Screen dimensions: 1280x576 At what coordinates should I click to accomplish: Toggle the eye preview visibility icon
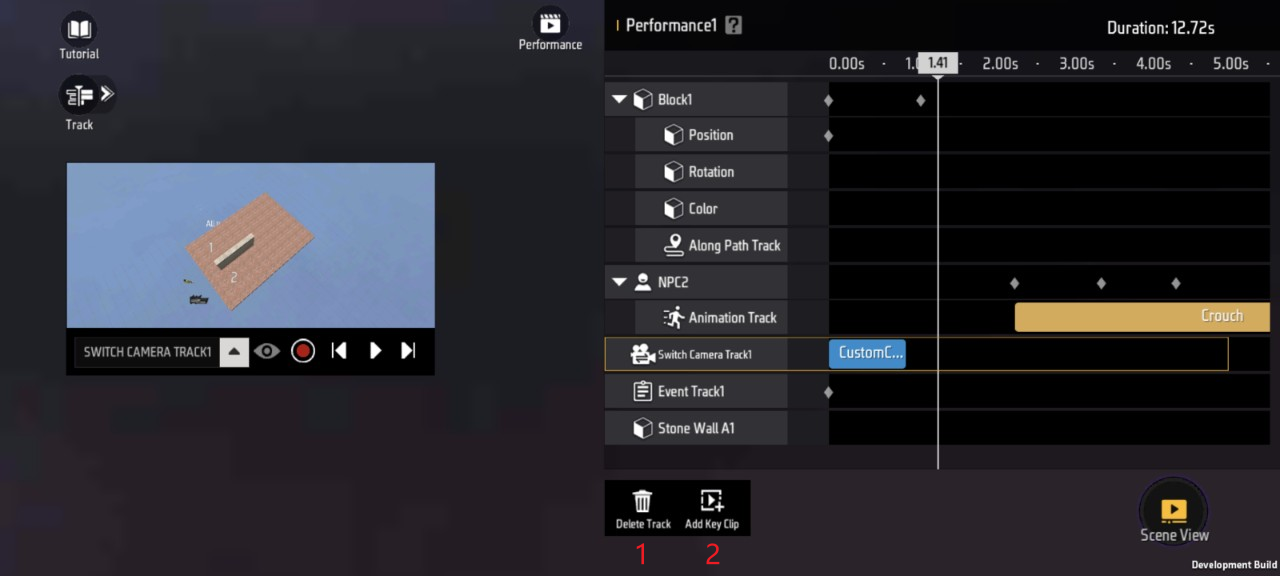(266, 351)
